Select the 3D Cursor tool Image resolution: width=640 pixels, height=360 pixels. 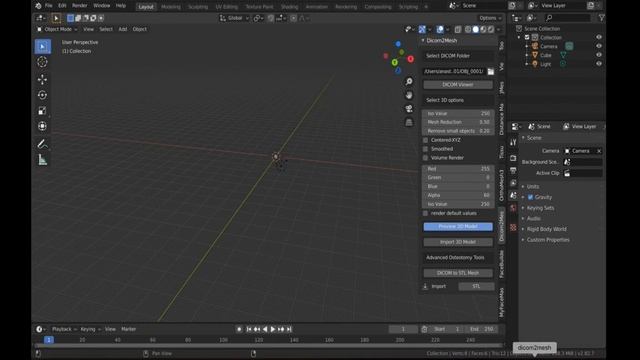pos(42,62)
